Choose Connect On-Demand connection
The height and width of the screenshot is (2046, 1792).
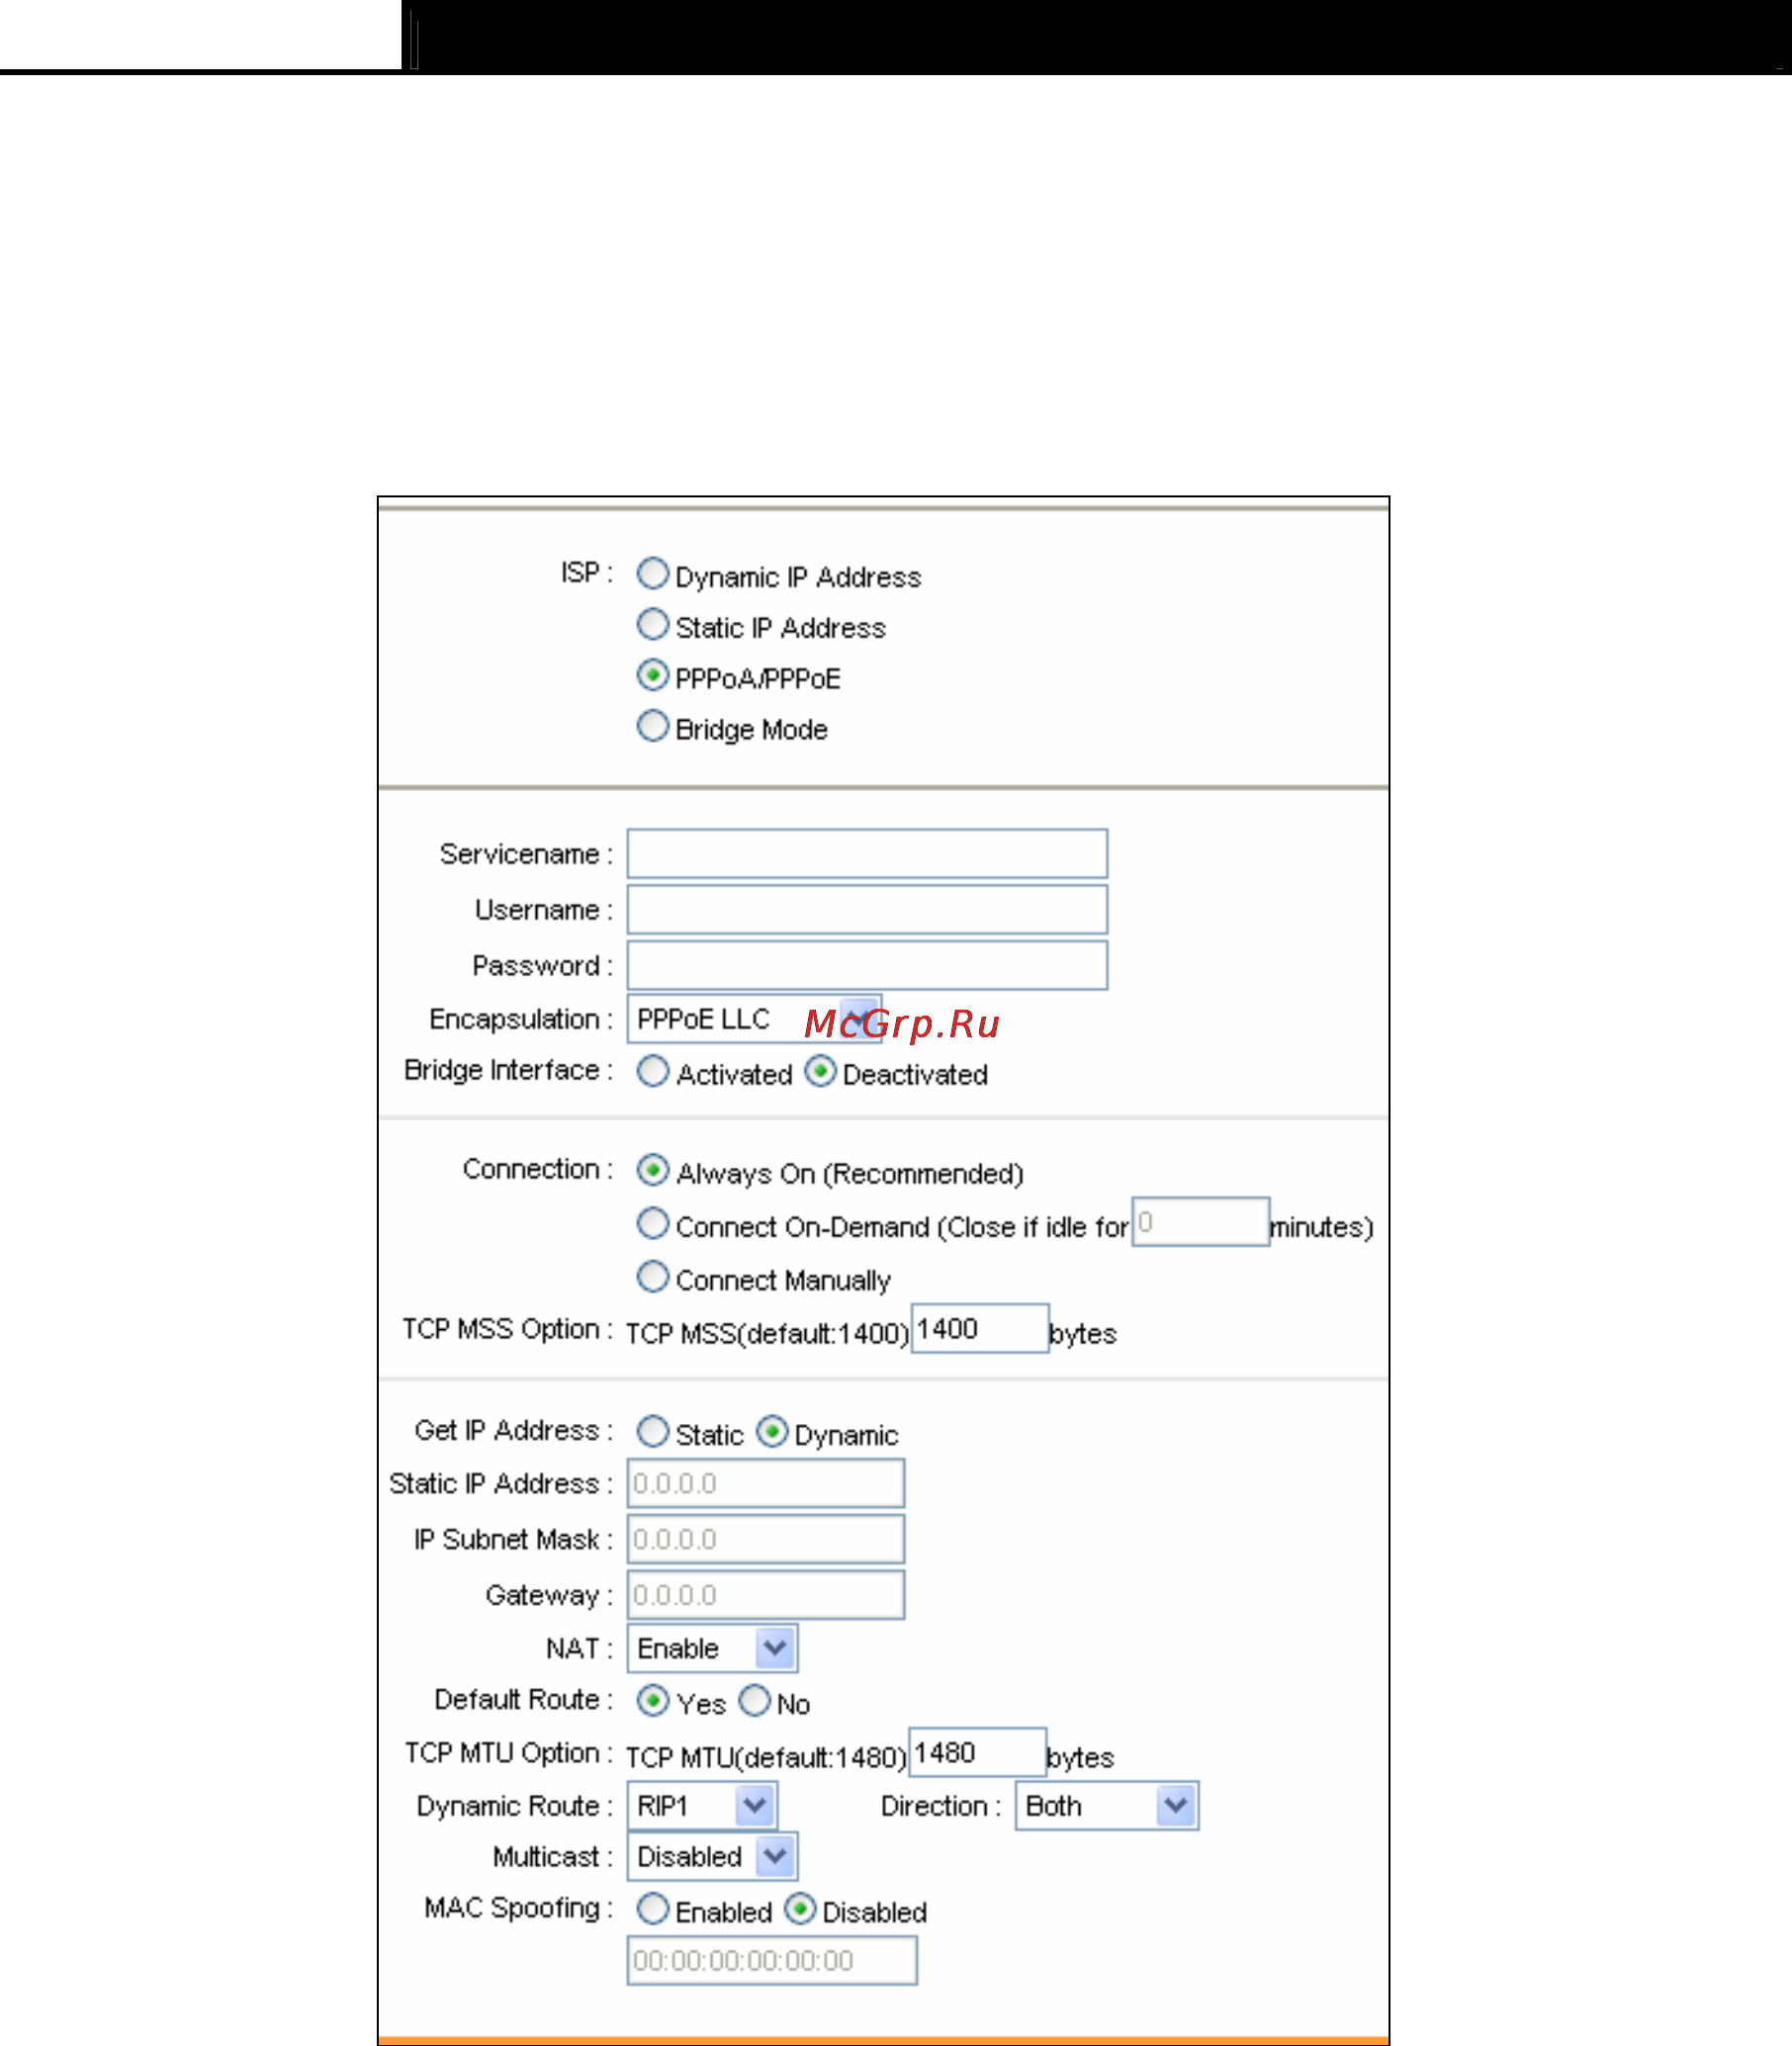tap(652, 1223)
